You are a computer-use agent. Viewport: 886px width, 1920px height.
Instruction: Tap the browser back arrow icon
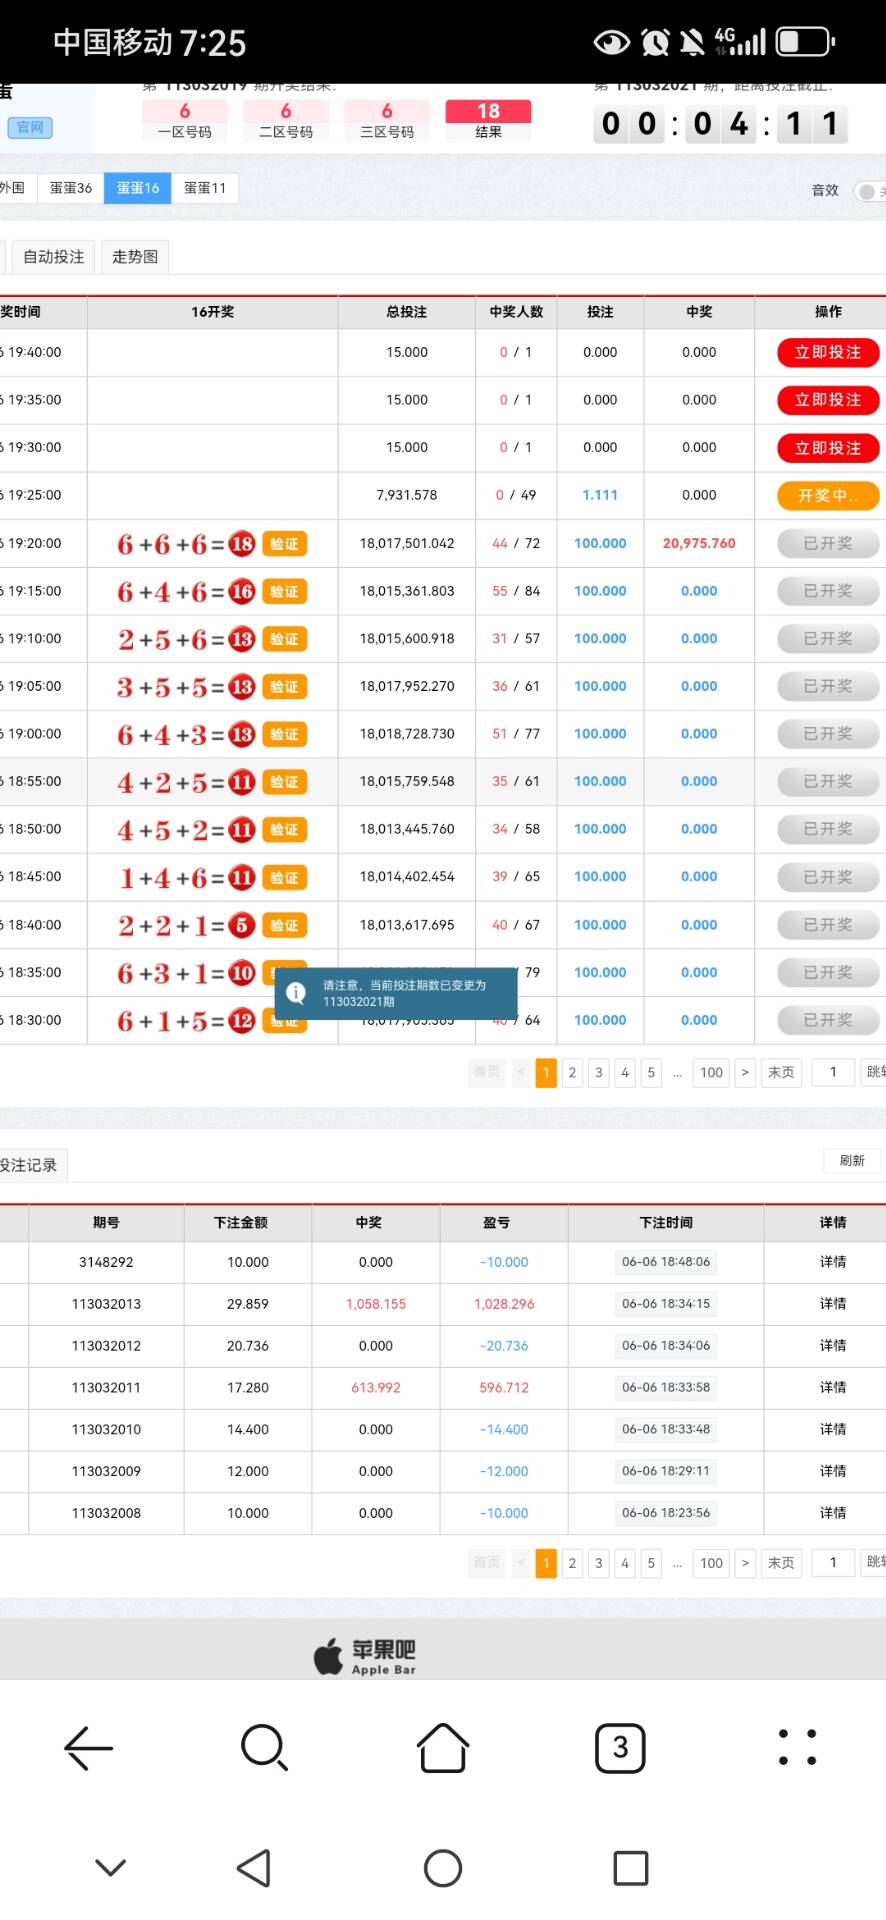click(x=88, y=1748)
